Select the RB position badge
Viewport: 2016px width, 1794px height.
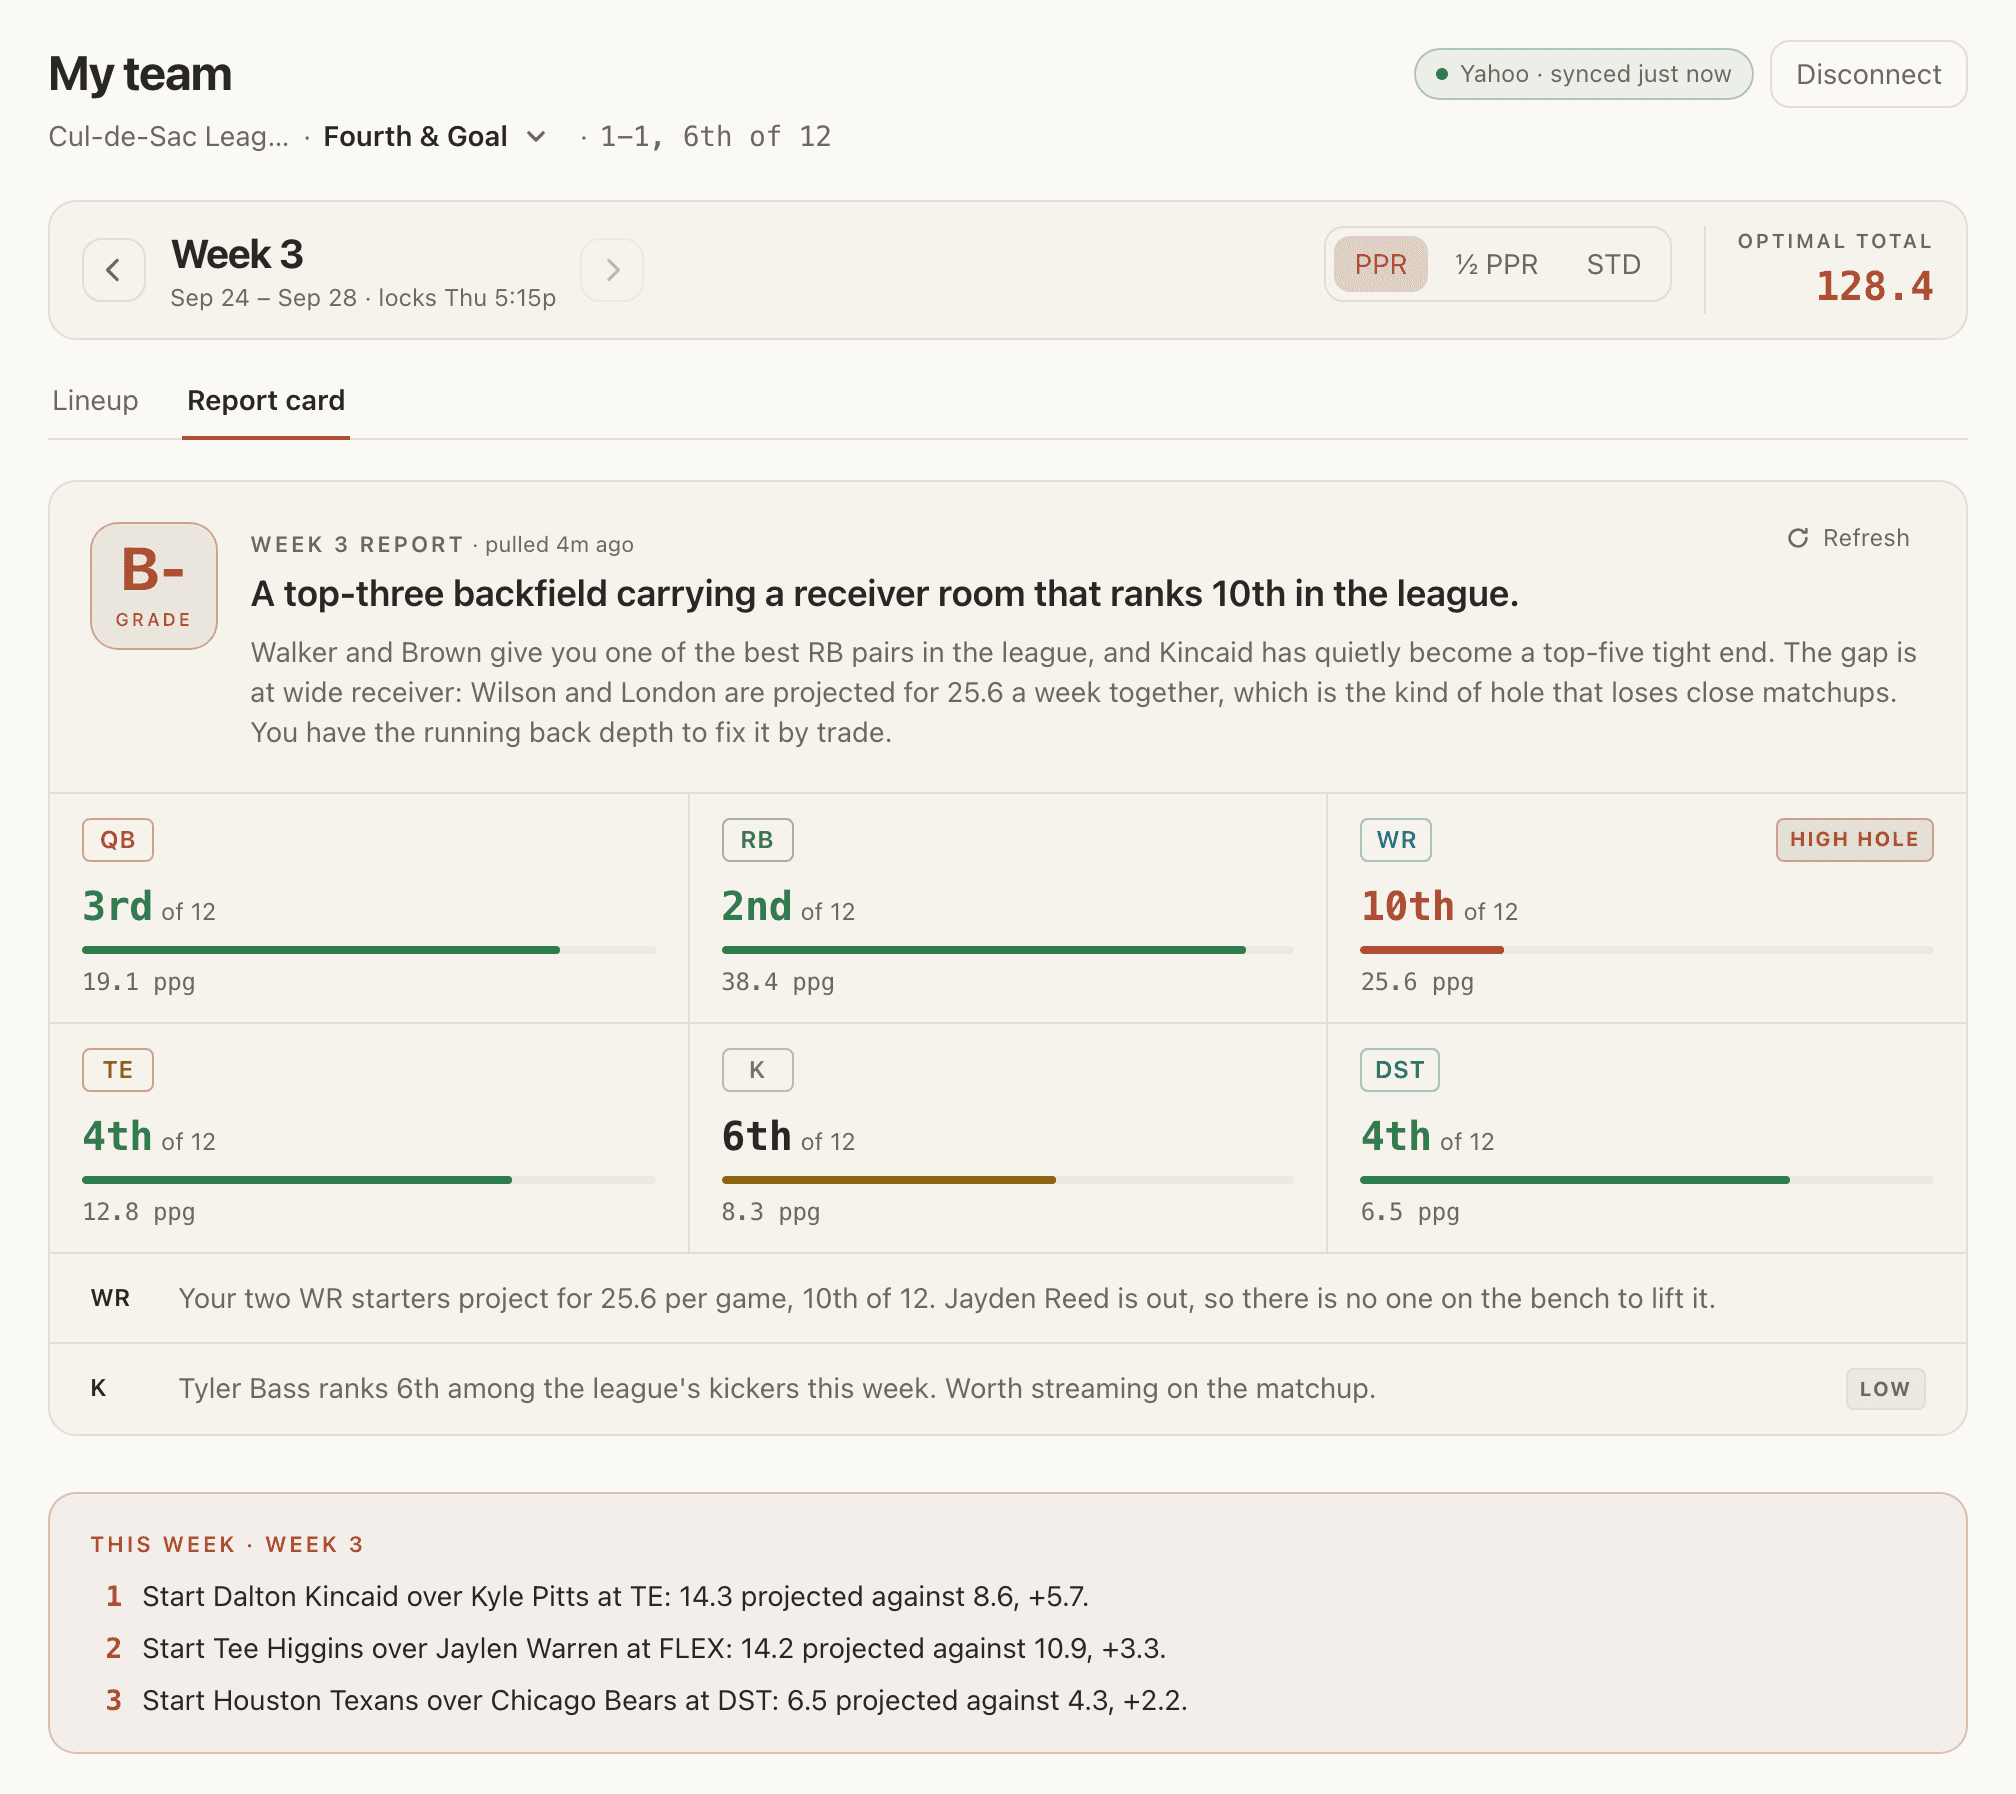[x=757, y=840]
